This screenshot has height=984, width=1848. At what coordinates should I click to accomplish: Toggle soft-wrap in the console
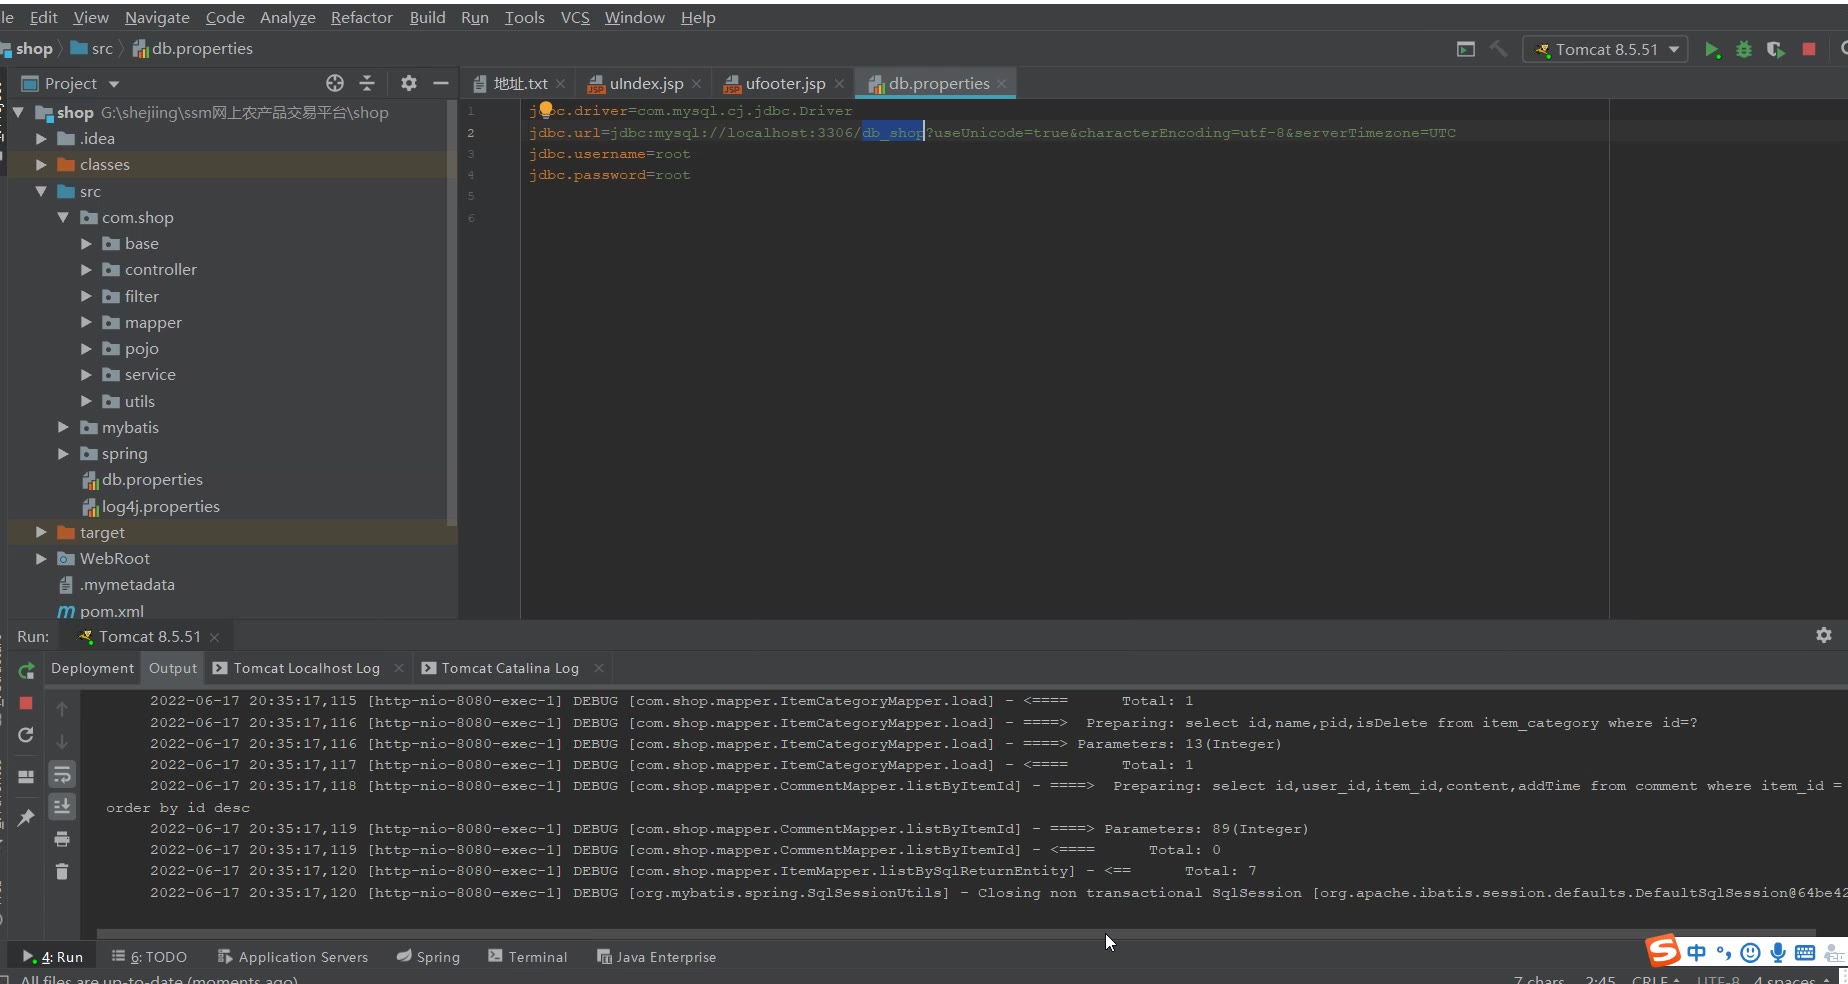(62, 775)
